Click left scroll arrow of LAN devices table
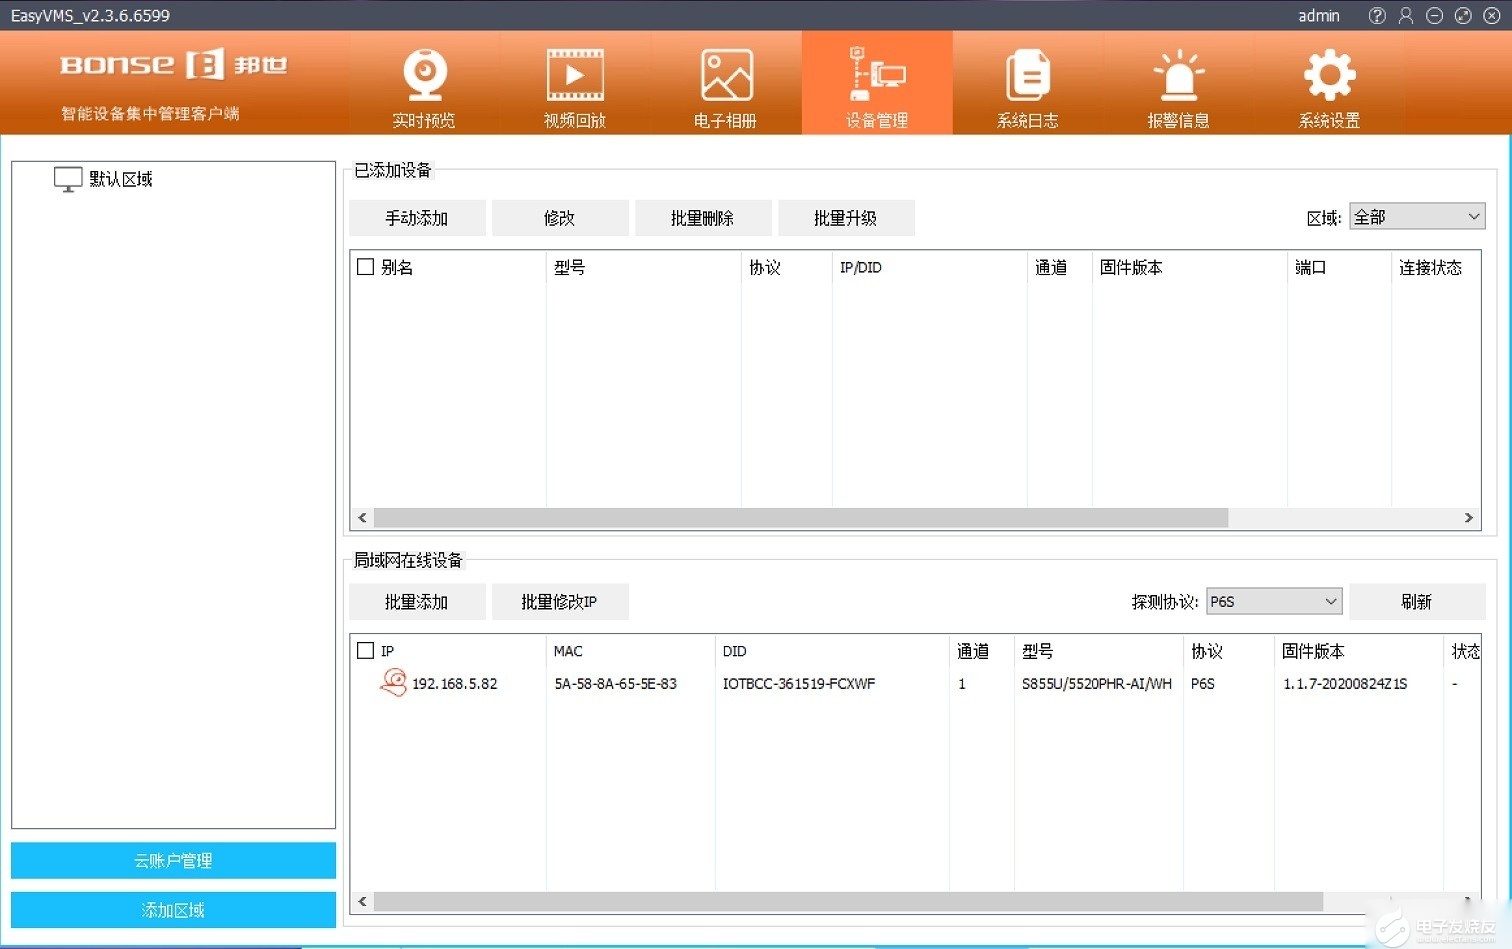The image size is (1512, 949). [x=362, y=902]
